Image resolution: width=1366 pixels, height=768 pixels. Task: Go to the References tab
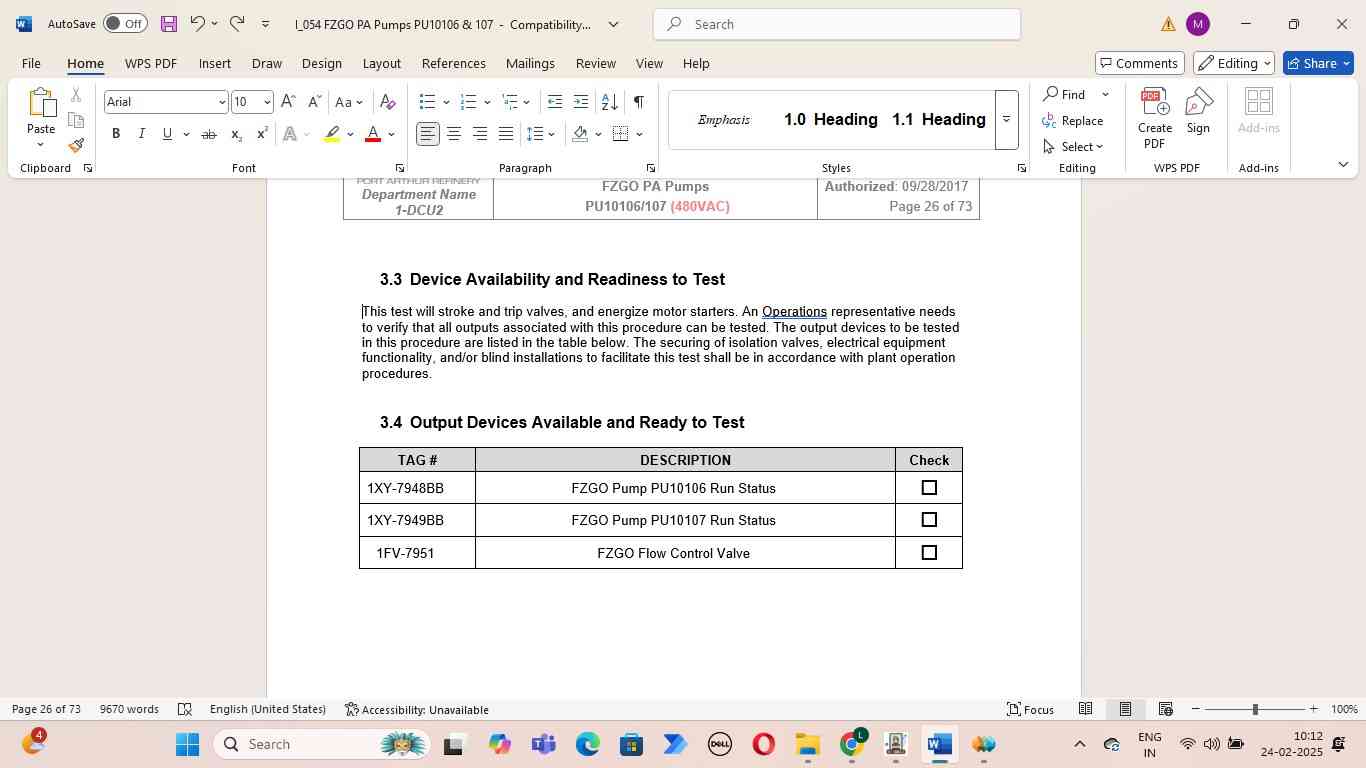pos(454,63)
